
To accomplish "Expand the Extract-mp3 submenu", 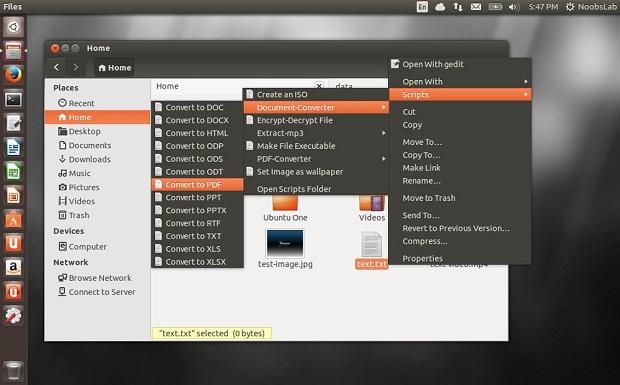I will pyautogui.click(x=316, y=133).
